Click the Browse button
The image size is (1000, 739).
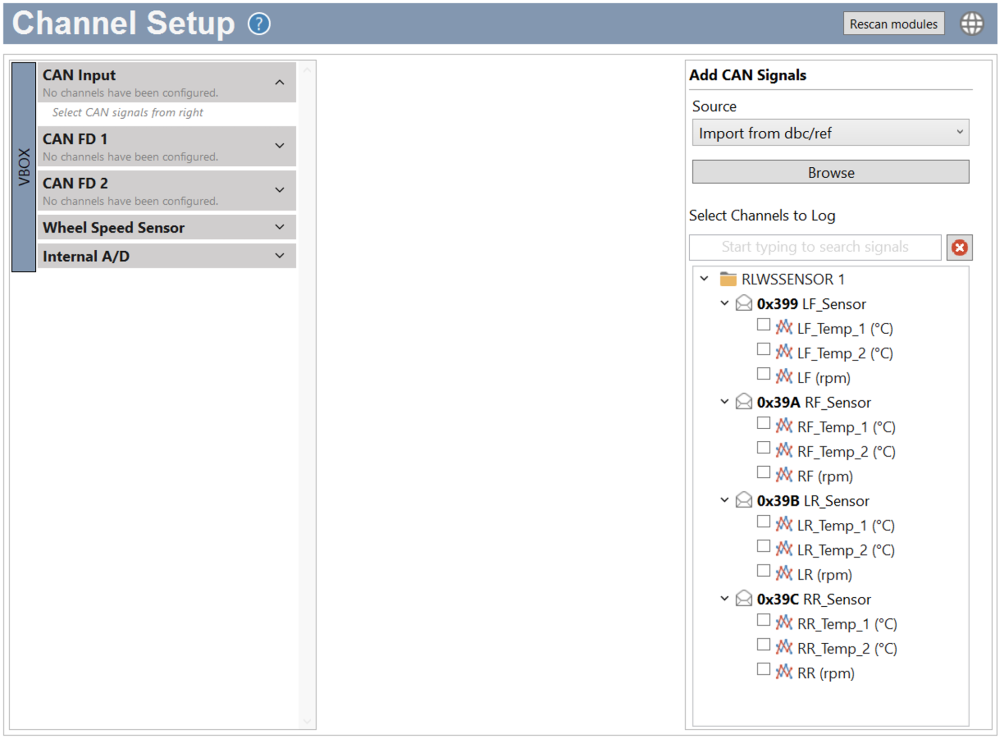pyautogui.click(x=830, y=171)
